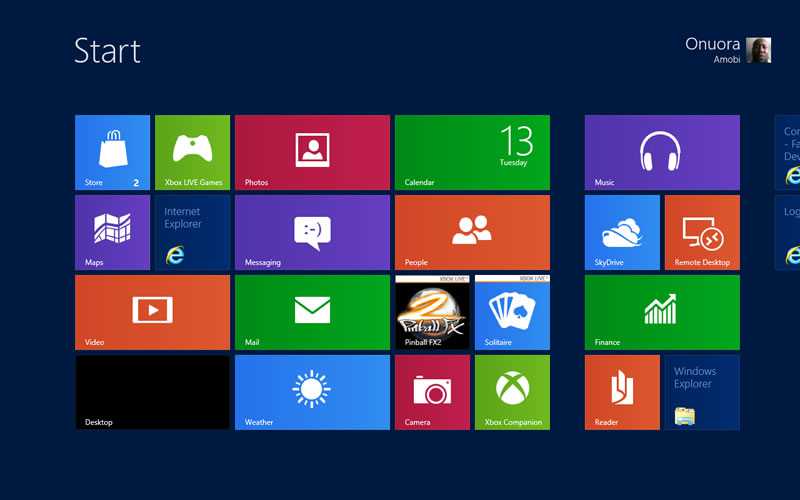Screen dimensions: 800x500
Task: Open the Messaging tile
Action: point(312,232)
